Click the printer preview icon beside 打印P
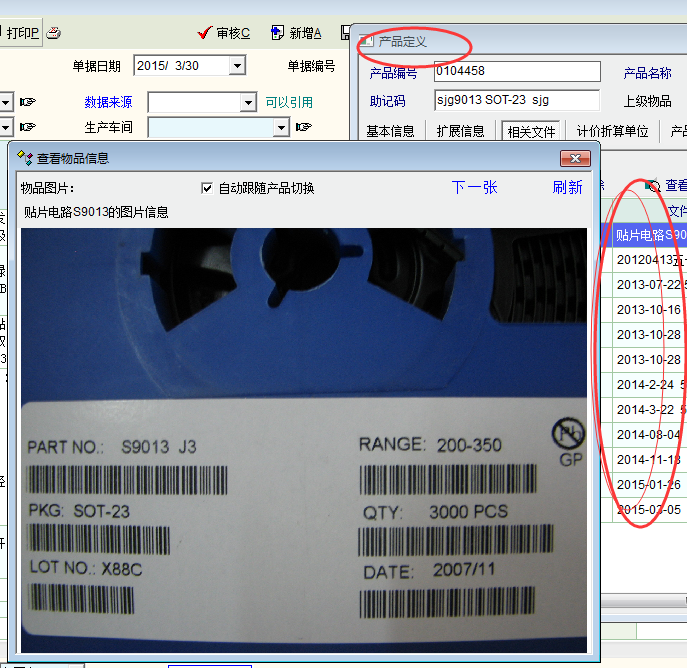Screen dimensions: 687x668 tap(54, 33)
